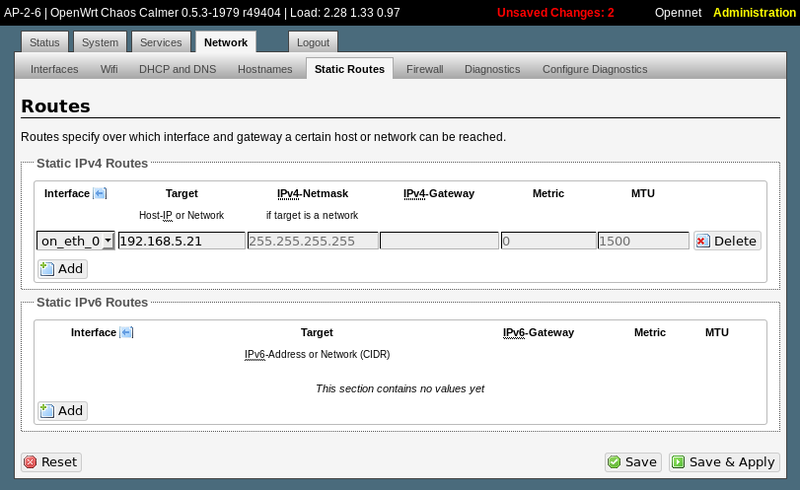The height and width of the screenshot is (490, 800).
Task: Click the Administration link in header
Action: (755, 13)
